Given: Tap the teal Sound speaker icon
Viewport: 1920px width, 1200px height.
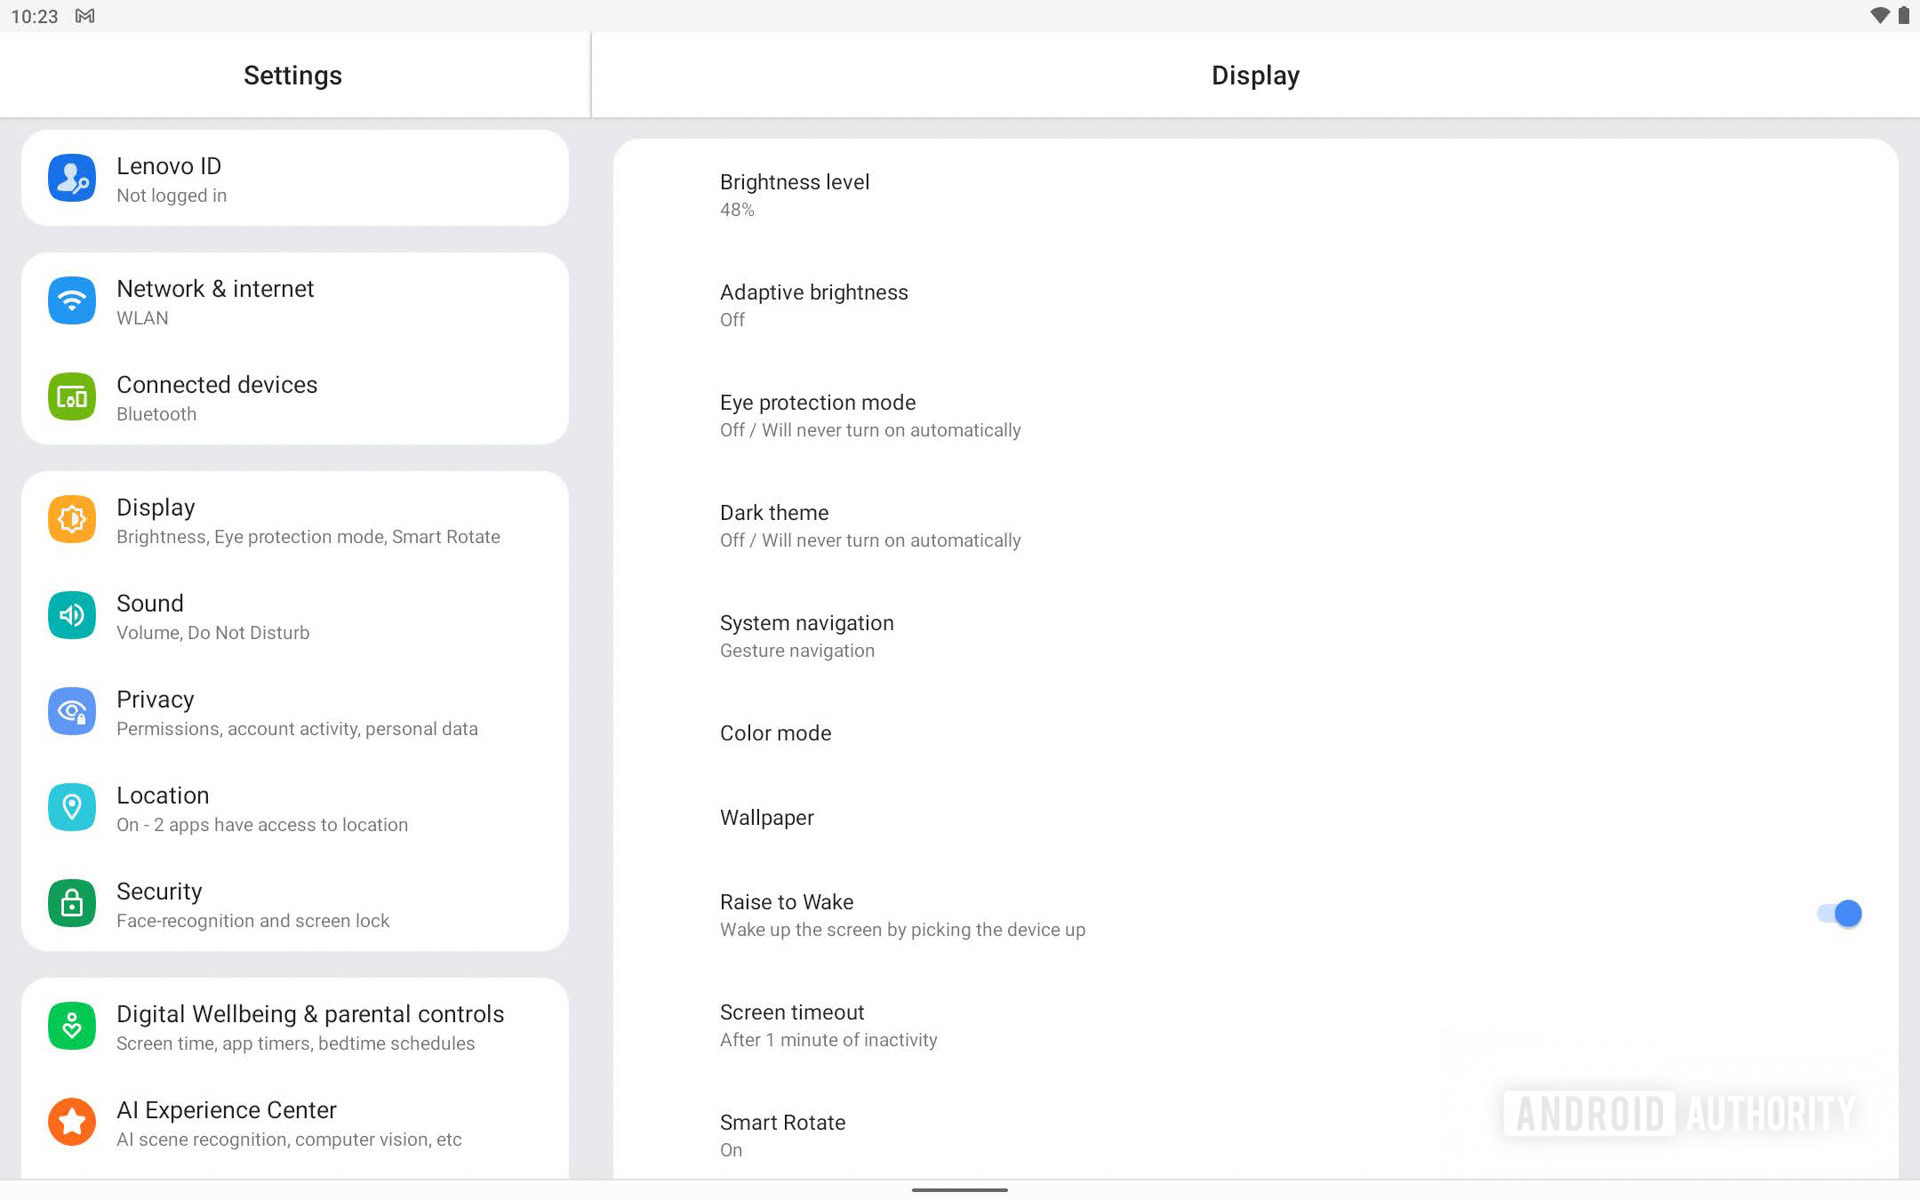Looking at the screenshot, I should (71, 616).
